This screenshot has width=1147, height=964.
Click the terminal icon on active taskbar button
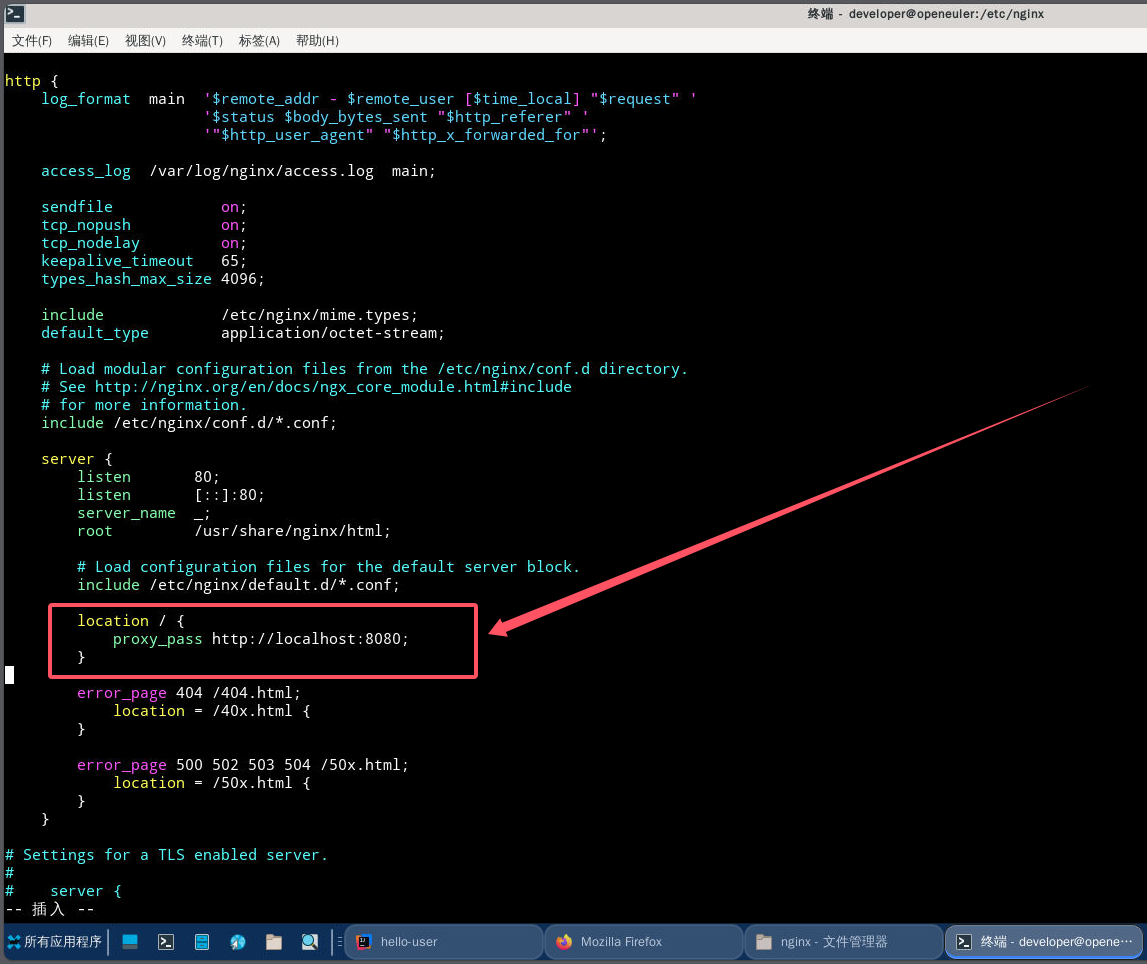coord(964,942)
